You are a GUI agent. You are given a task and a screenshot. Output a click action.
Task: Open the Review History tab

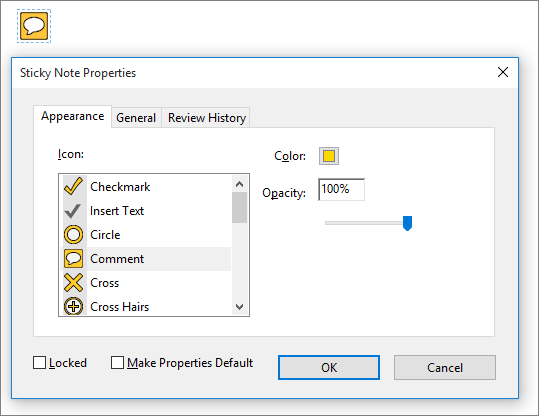click(207, 118)
